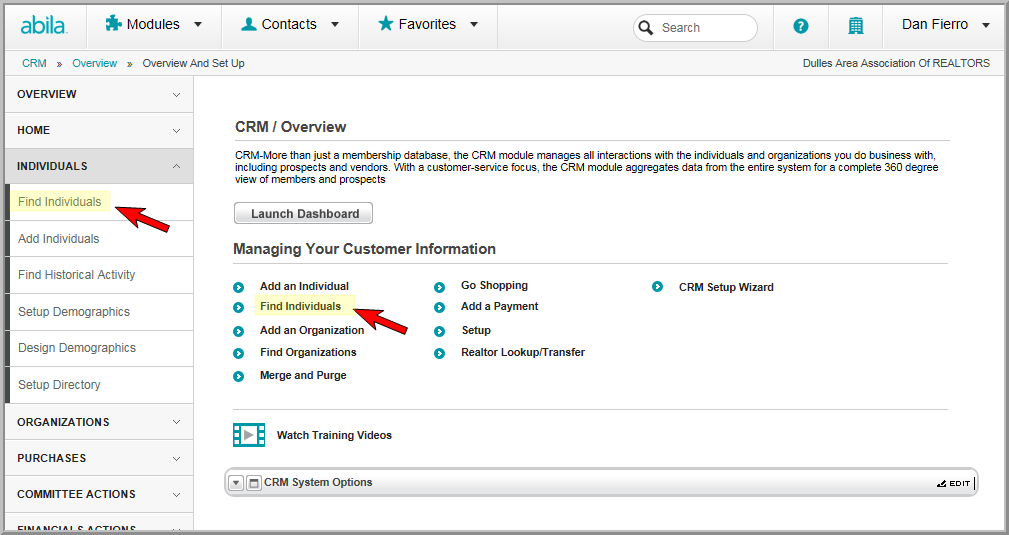1009x535 pixels.
Task: Open the Merge and Purge link
Action: (303, 375)
